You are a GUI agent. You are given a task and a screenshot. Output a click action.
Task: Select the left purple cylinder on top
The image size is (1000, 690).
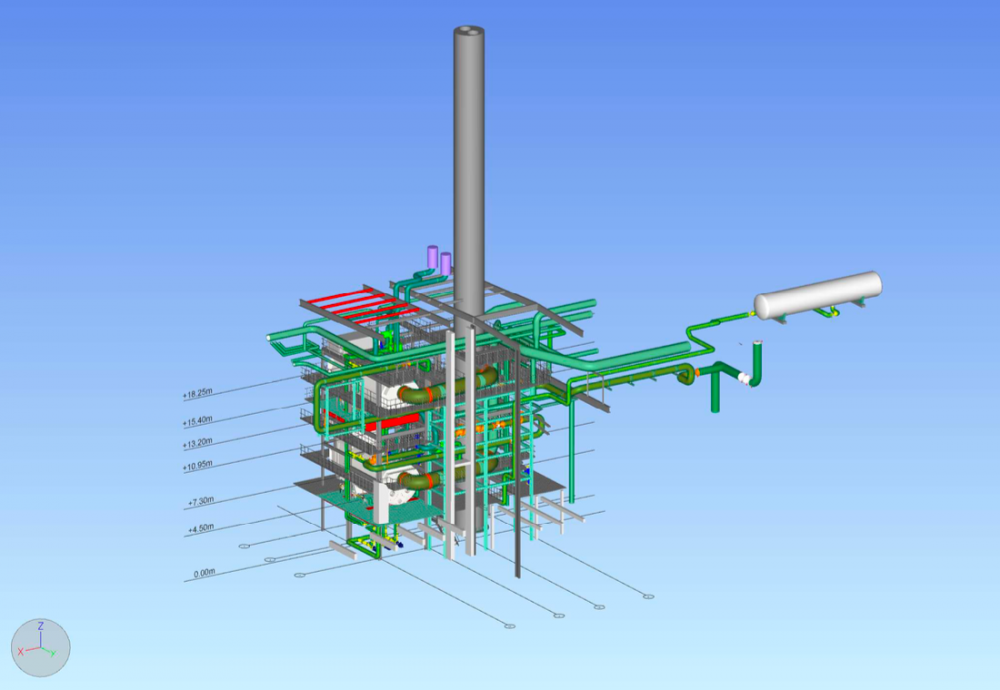pyautogui.click(x=432, y=258)
